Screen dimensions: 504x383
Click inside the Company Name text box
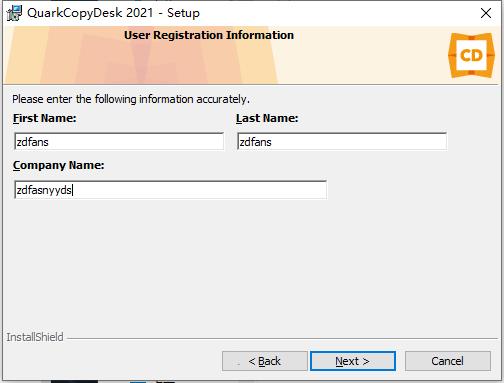point(170,190)
